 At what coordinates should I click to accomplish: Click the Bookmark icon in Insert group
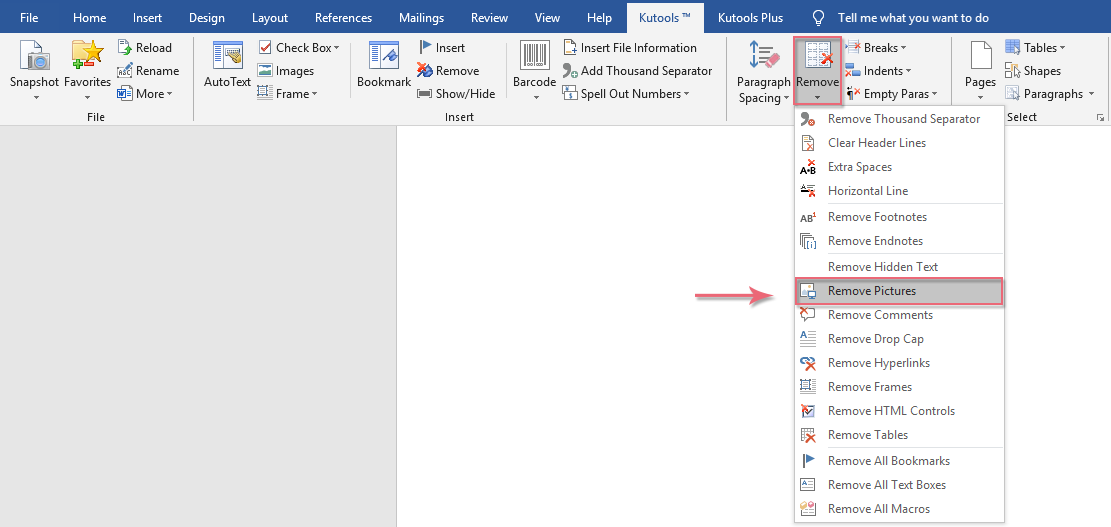click(x=384, y=57)
